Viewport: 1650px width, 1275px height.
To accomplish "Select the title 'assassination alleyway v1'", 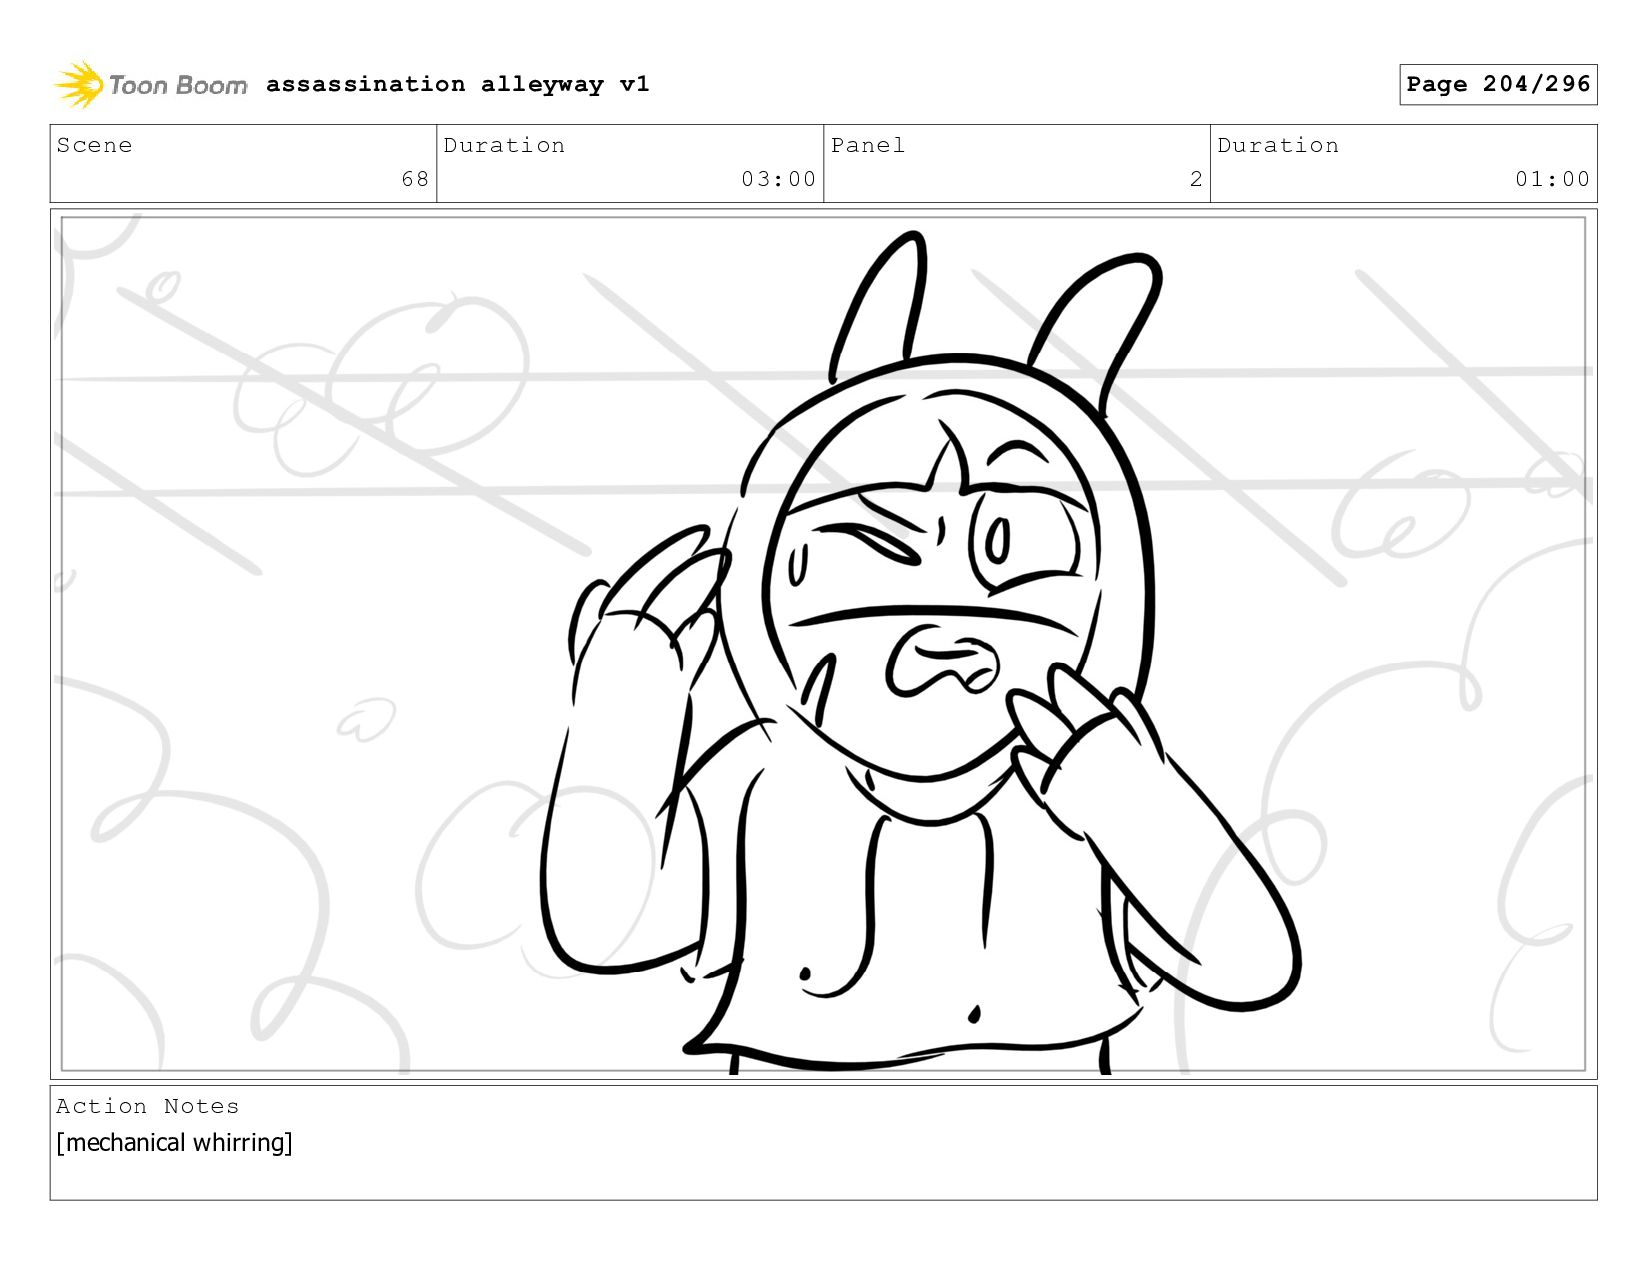I will tap(458, 84).
